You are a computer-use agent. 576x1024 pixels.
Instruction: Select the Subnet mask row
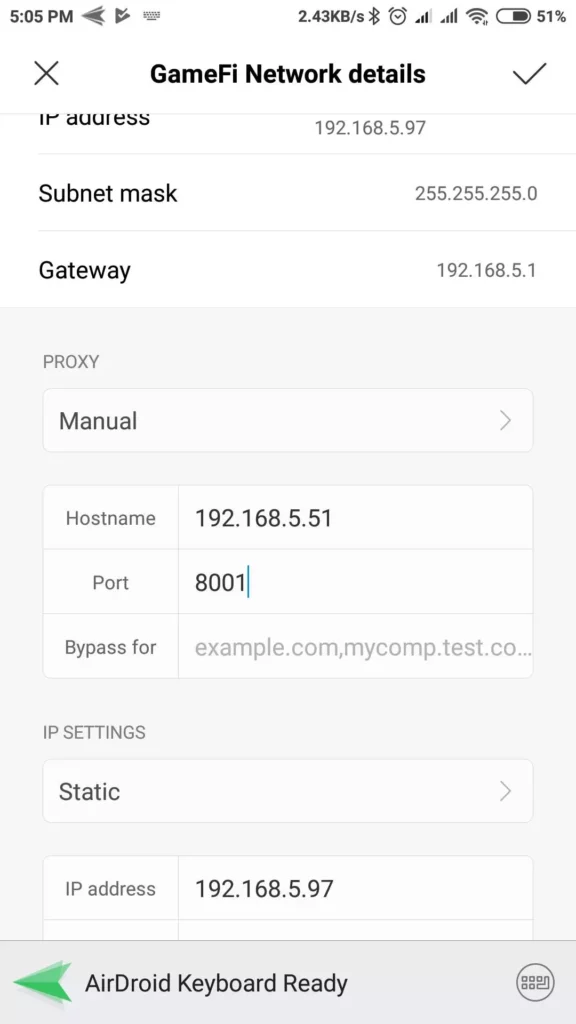[288, 193]
